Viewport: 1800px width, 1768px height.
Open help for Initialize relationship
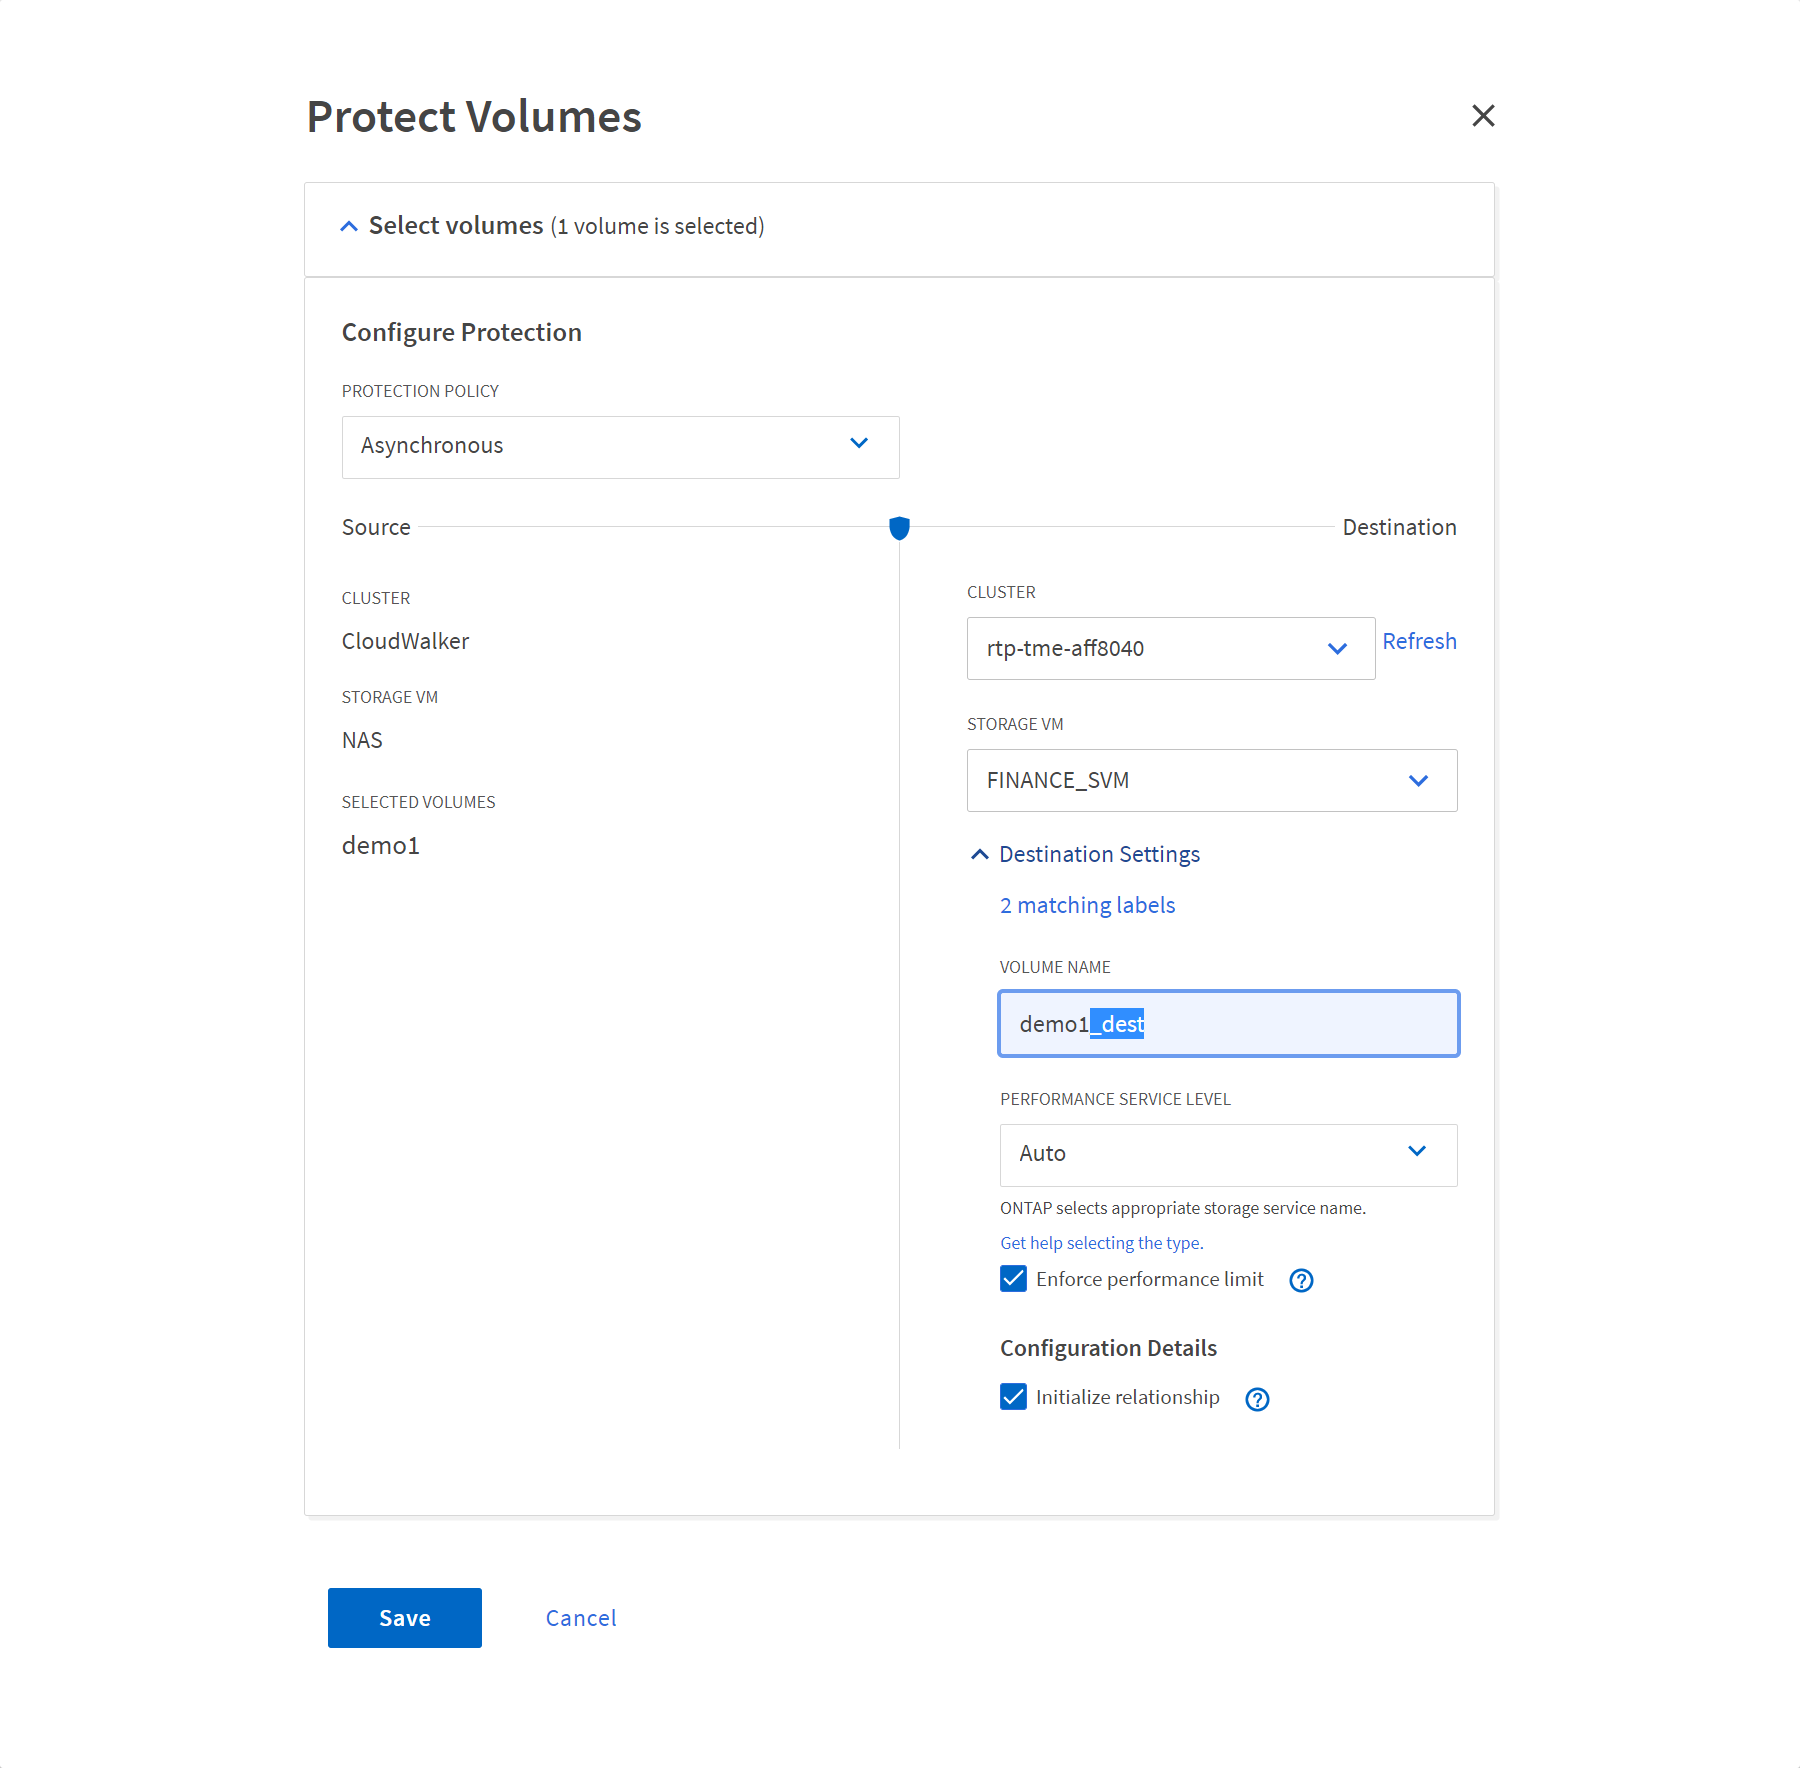pos(1257,1399)
